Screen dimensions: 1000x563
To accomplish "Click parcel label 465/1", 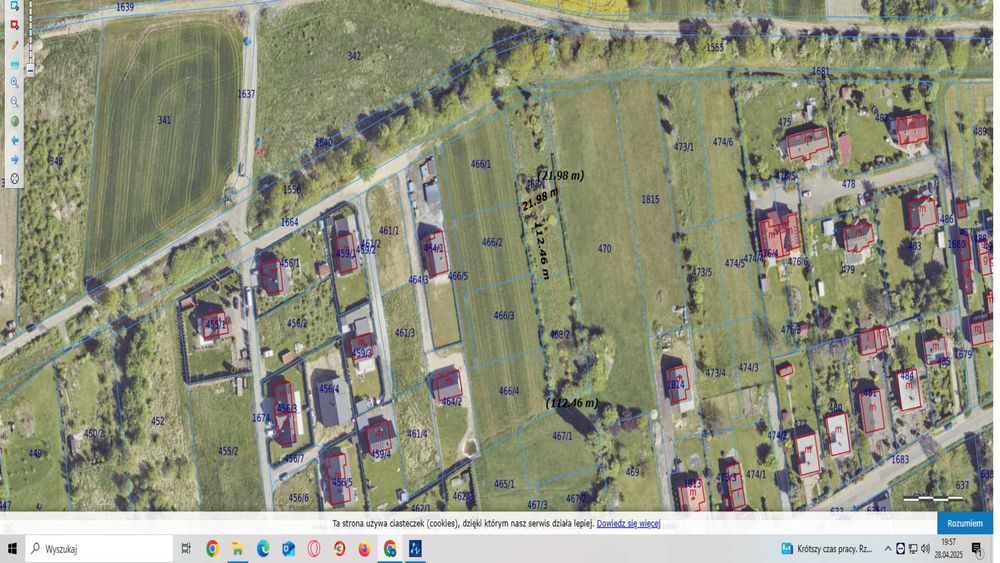I will (x=504, y=484).
